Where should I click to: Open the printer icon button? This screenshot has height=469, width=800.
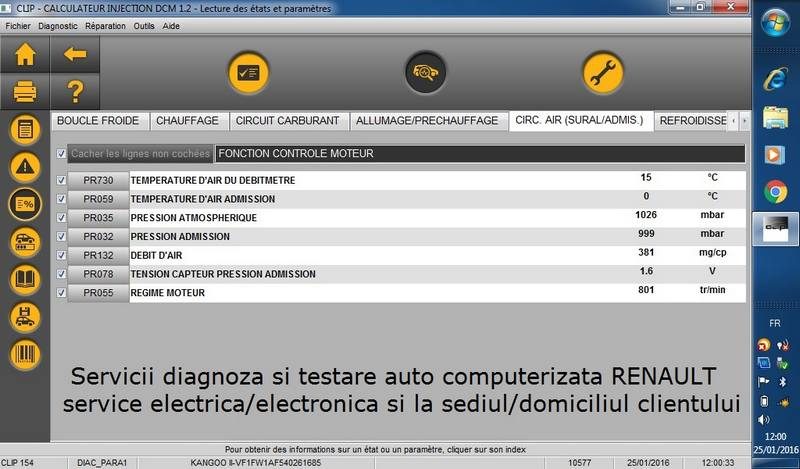[x=23, y=94]
